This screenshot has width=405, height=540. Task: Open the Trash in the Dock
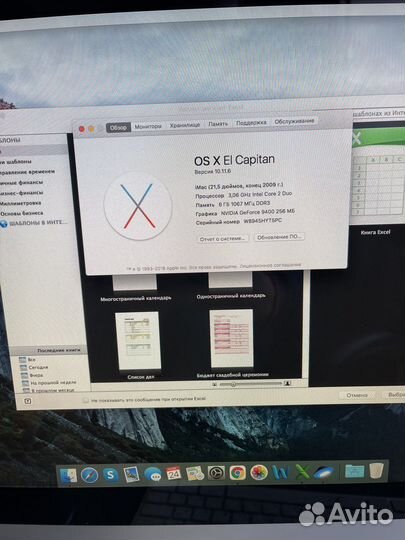376,470
